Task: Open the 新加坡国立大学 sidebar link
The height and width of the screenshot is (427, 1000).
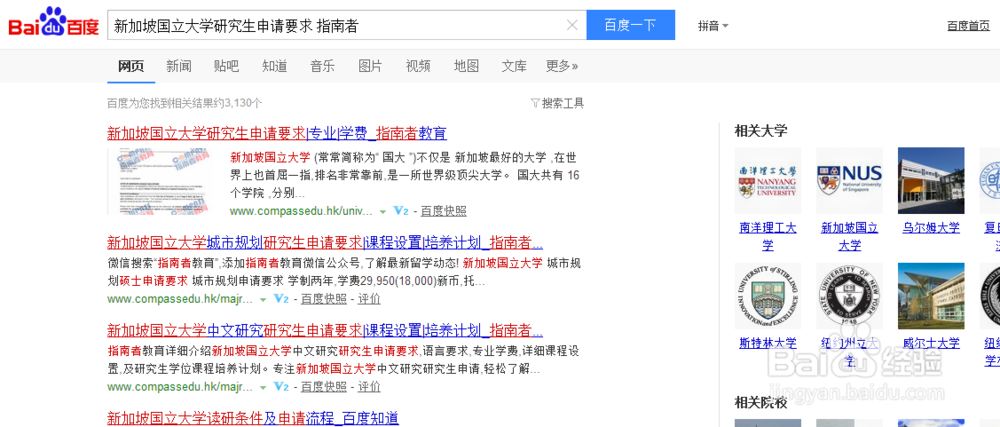Action: [x=849, y=236]
